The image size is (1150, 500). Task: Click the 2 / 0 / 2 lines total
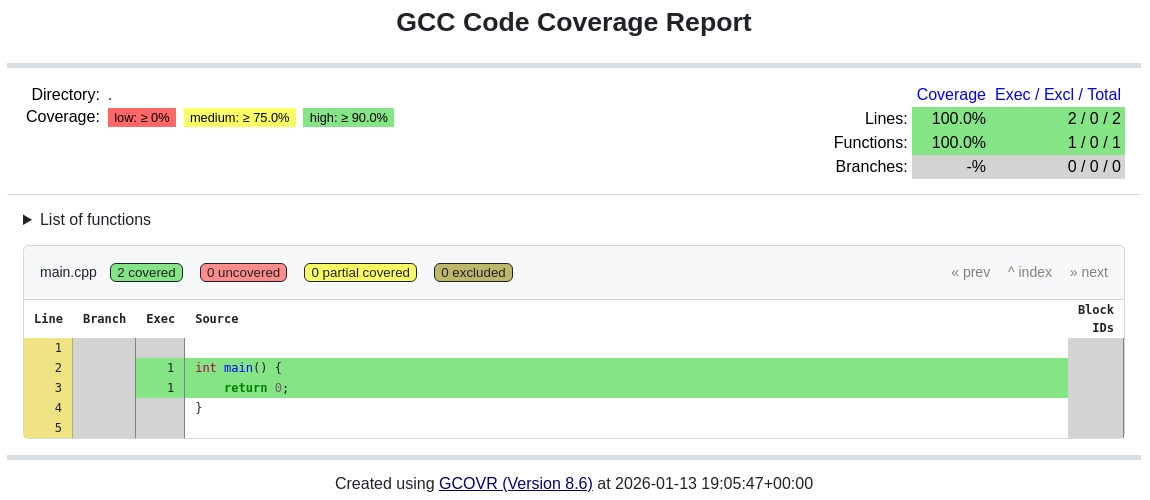[x=1058, y=118]
